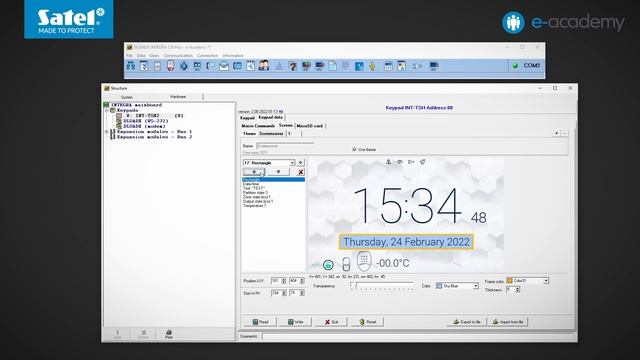Screen dimensions: 640x360
Task: Click the warning triangle icon in keypad preview
Action: (389, 162)
